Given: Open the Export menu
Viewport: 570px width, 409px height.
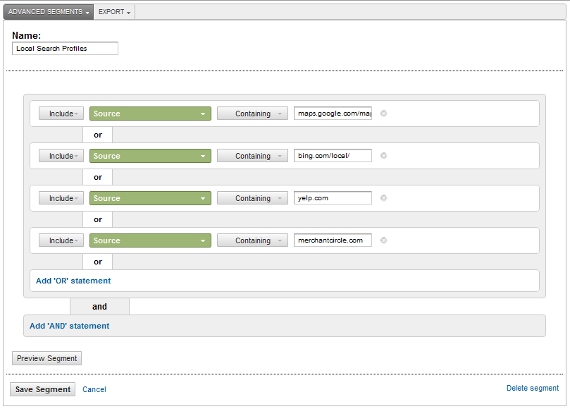Looking at the screenshot, I should point(114,12).
